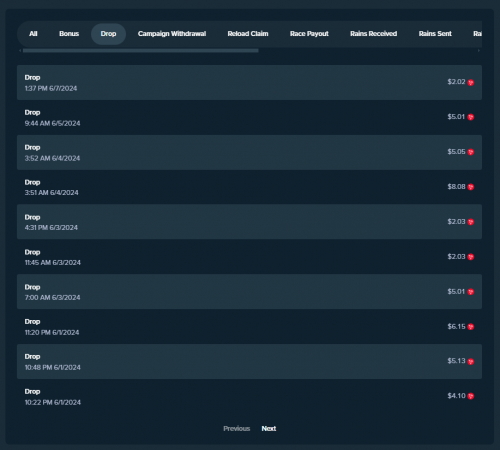The width and height of the screenshot is (500, 450).
Task: Click coin icon on 11:45 AM 6/3/2024 row
Action: [471, 257]
